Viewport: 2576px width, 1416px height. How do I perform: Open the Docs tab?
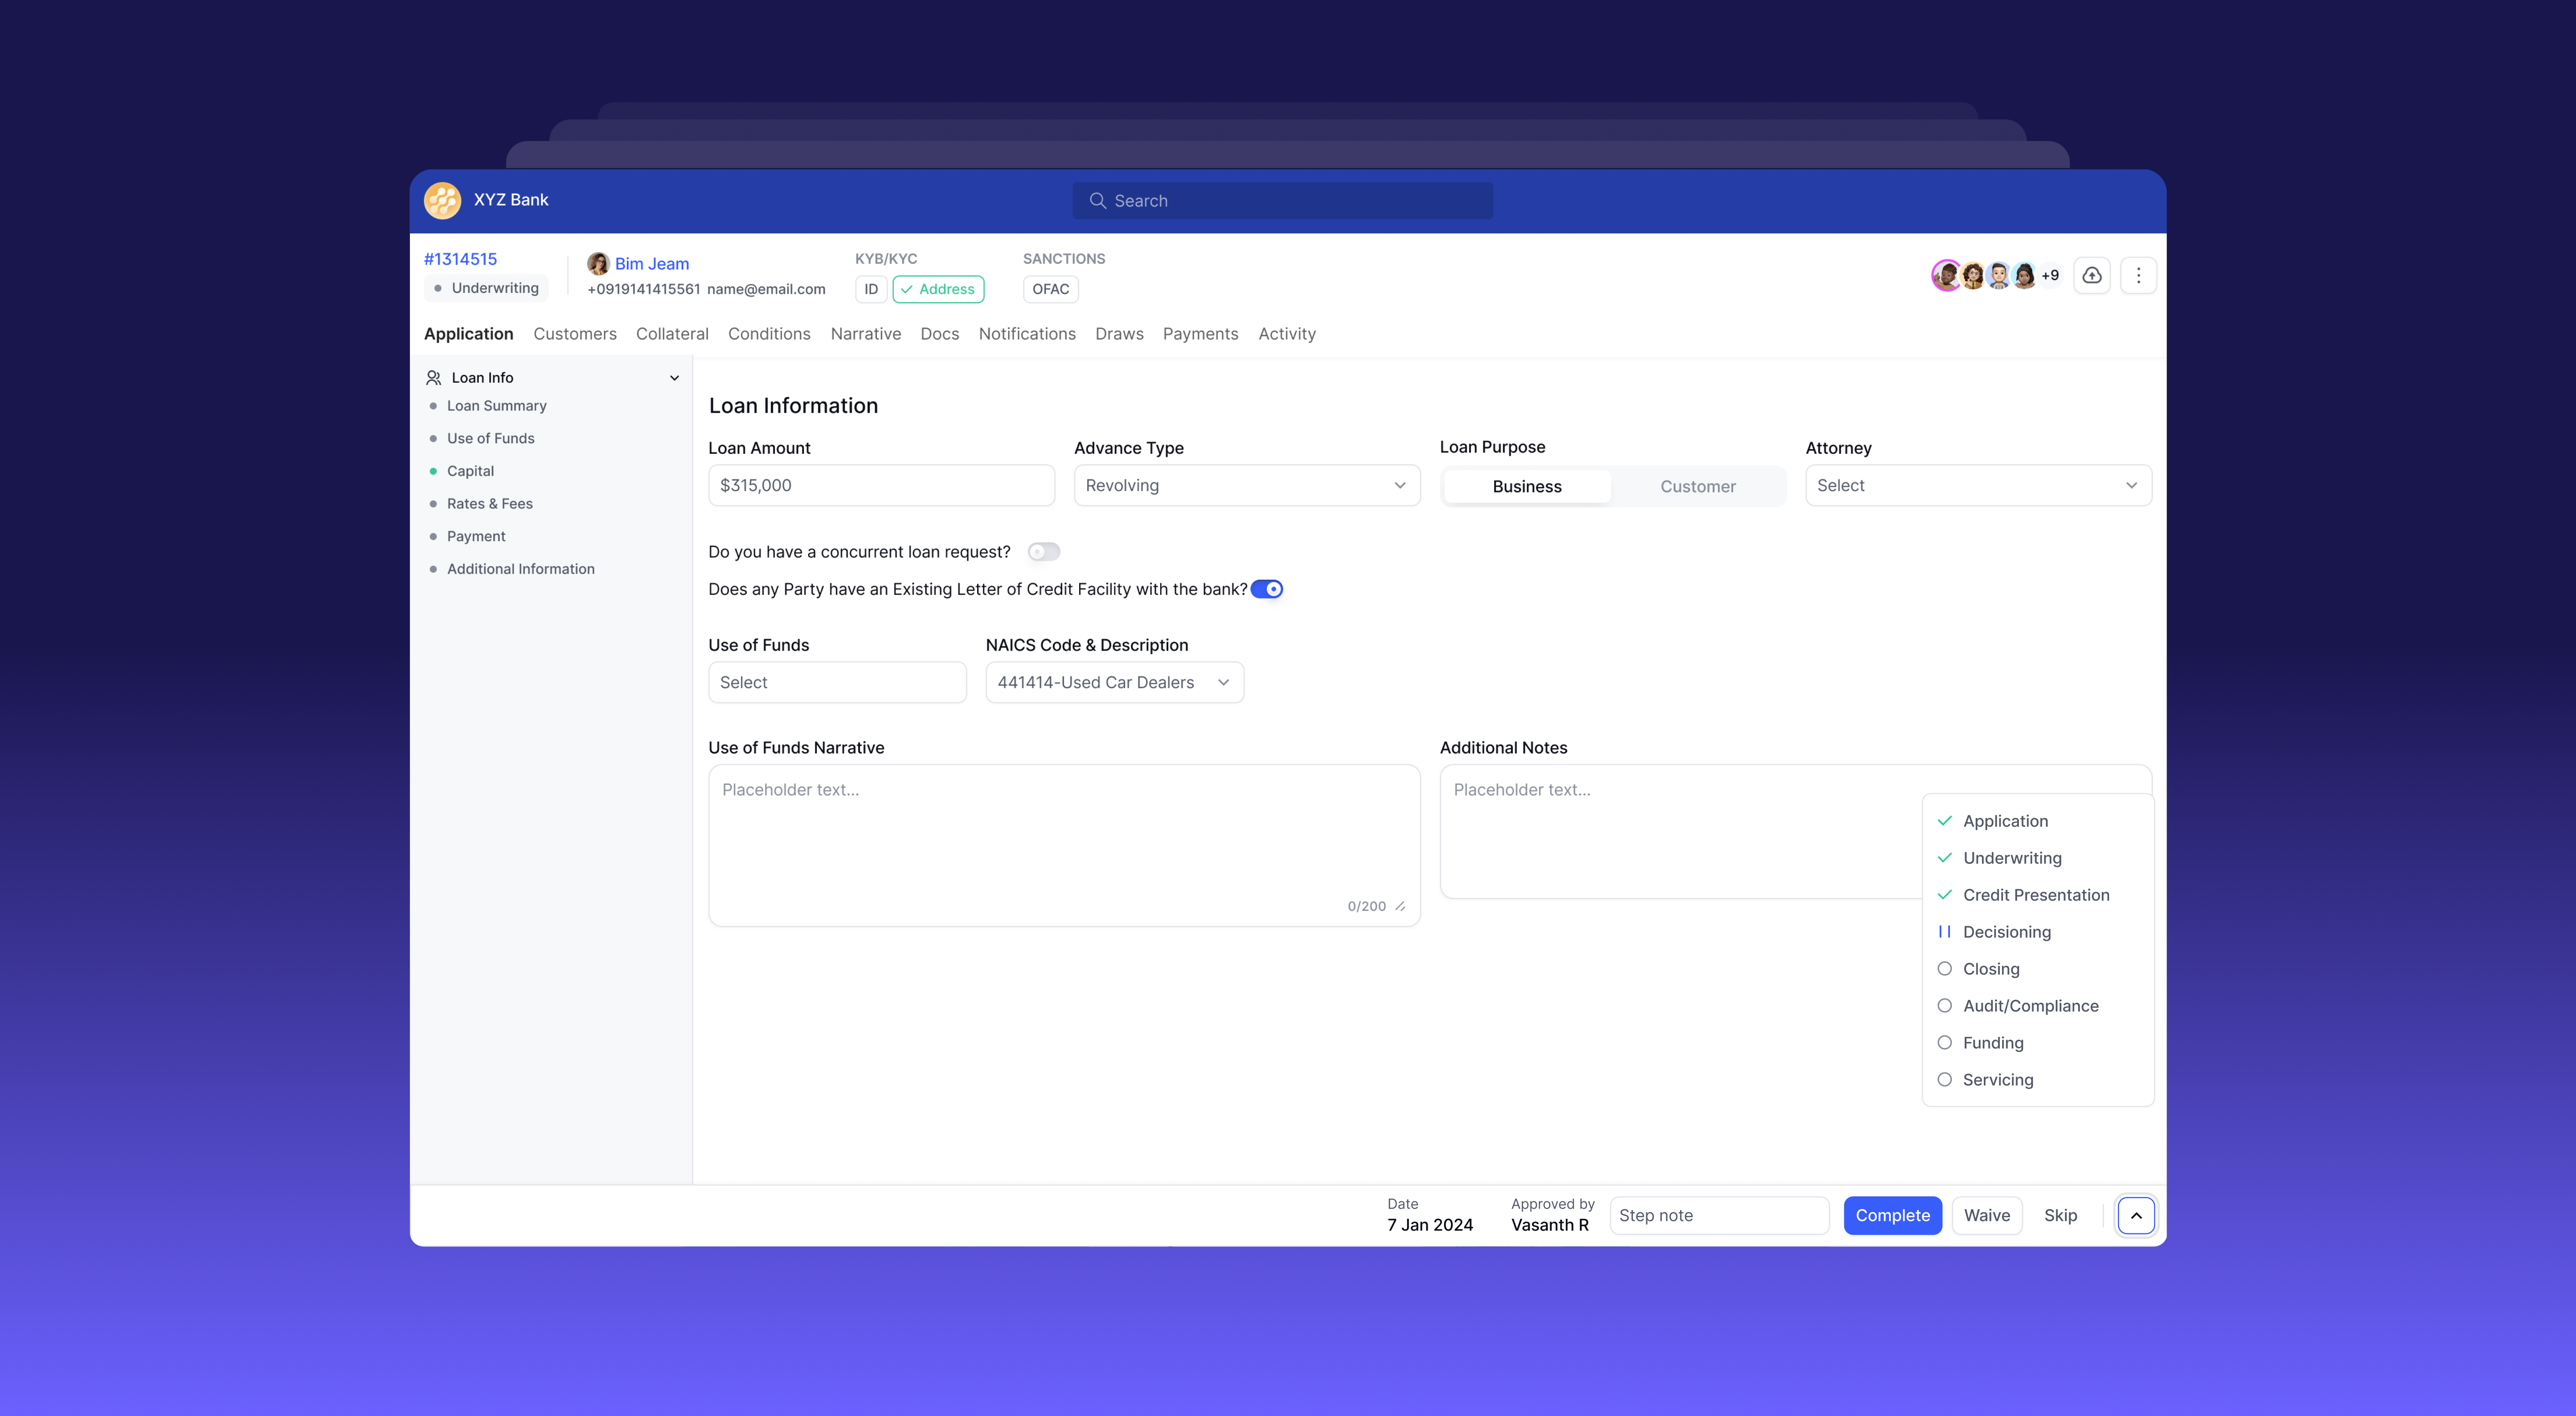click(x=940, y=334)
